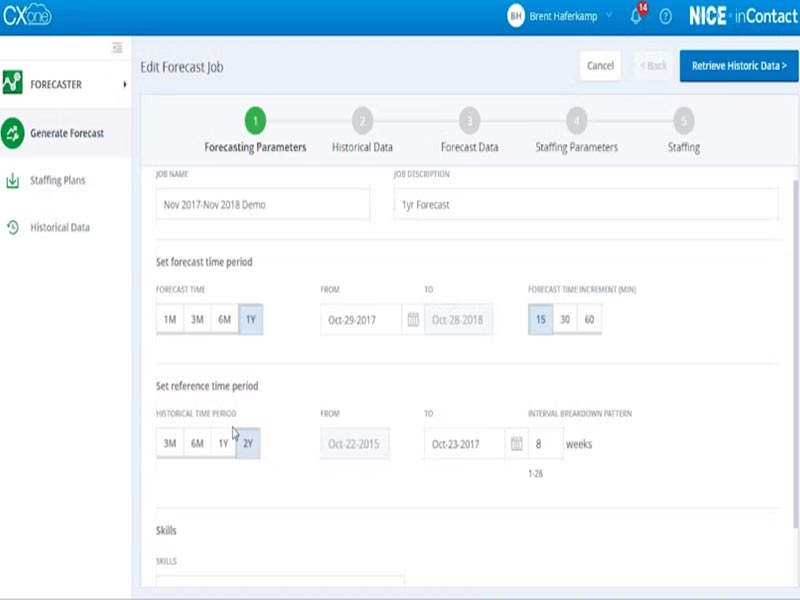Open the forecast From date calendar icon
800x600 pixels.
coord(413,320)
